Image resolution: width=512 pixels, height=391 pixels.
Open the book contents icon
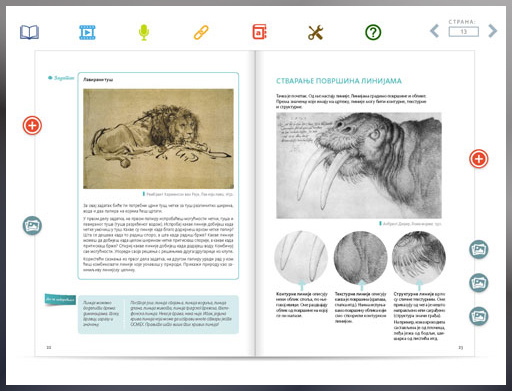click(x=29, y=32)
